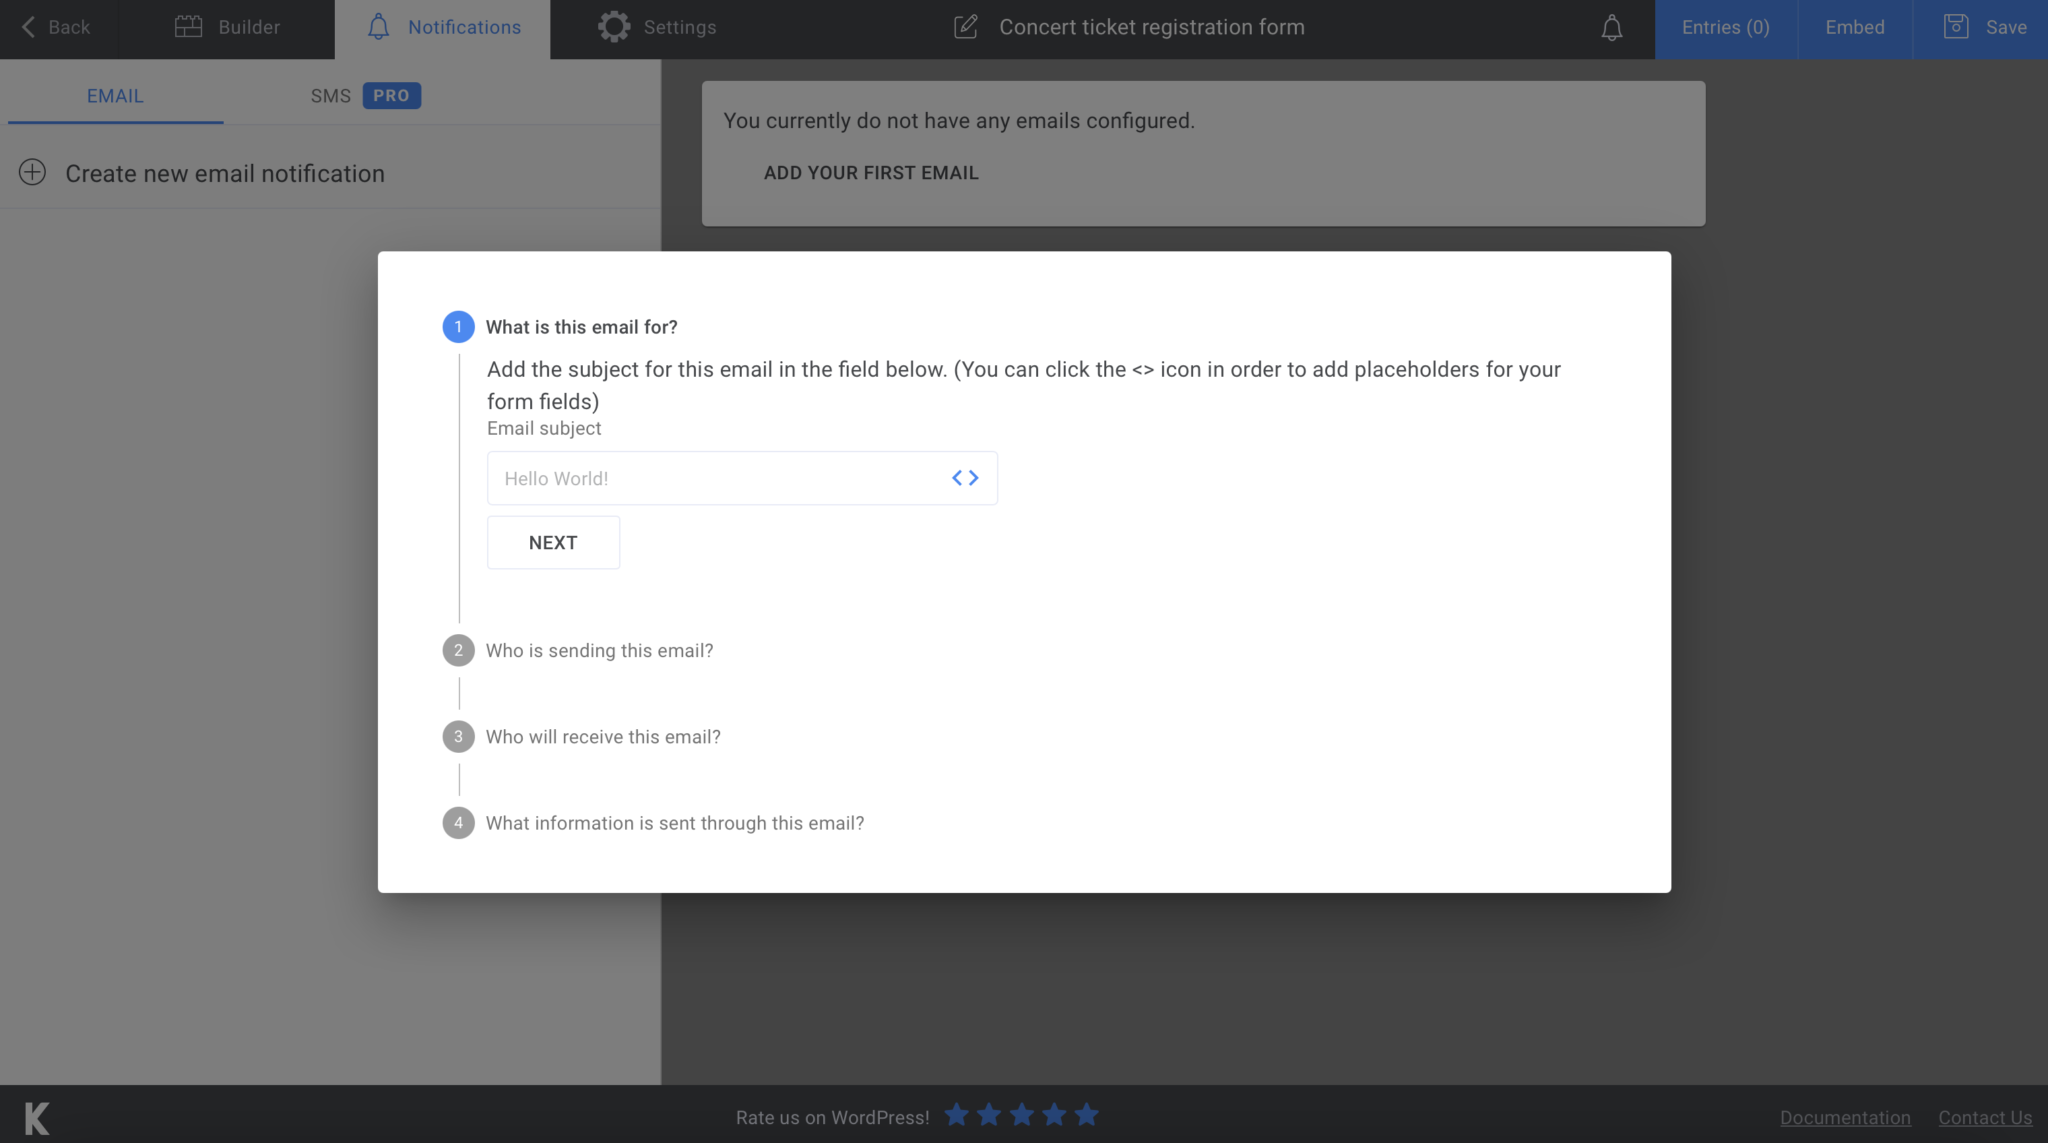
Task: Expand step 4 about information sent through email
Action: pos(675,822)
